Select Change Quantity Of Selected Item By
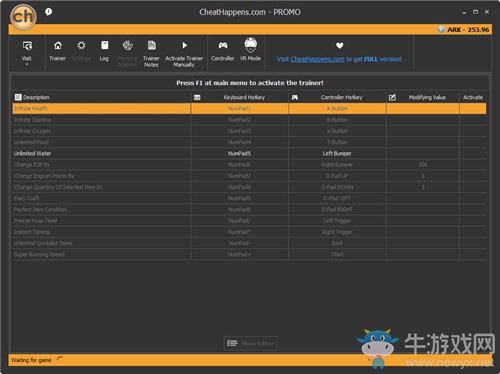Screen dimensions: 500x374 [x=249, y=187]
